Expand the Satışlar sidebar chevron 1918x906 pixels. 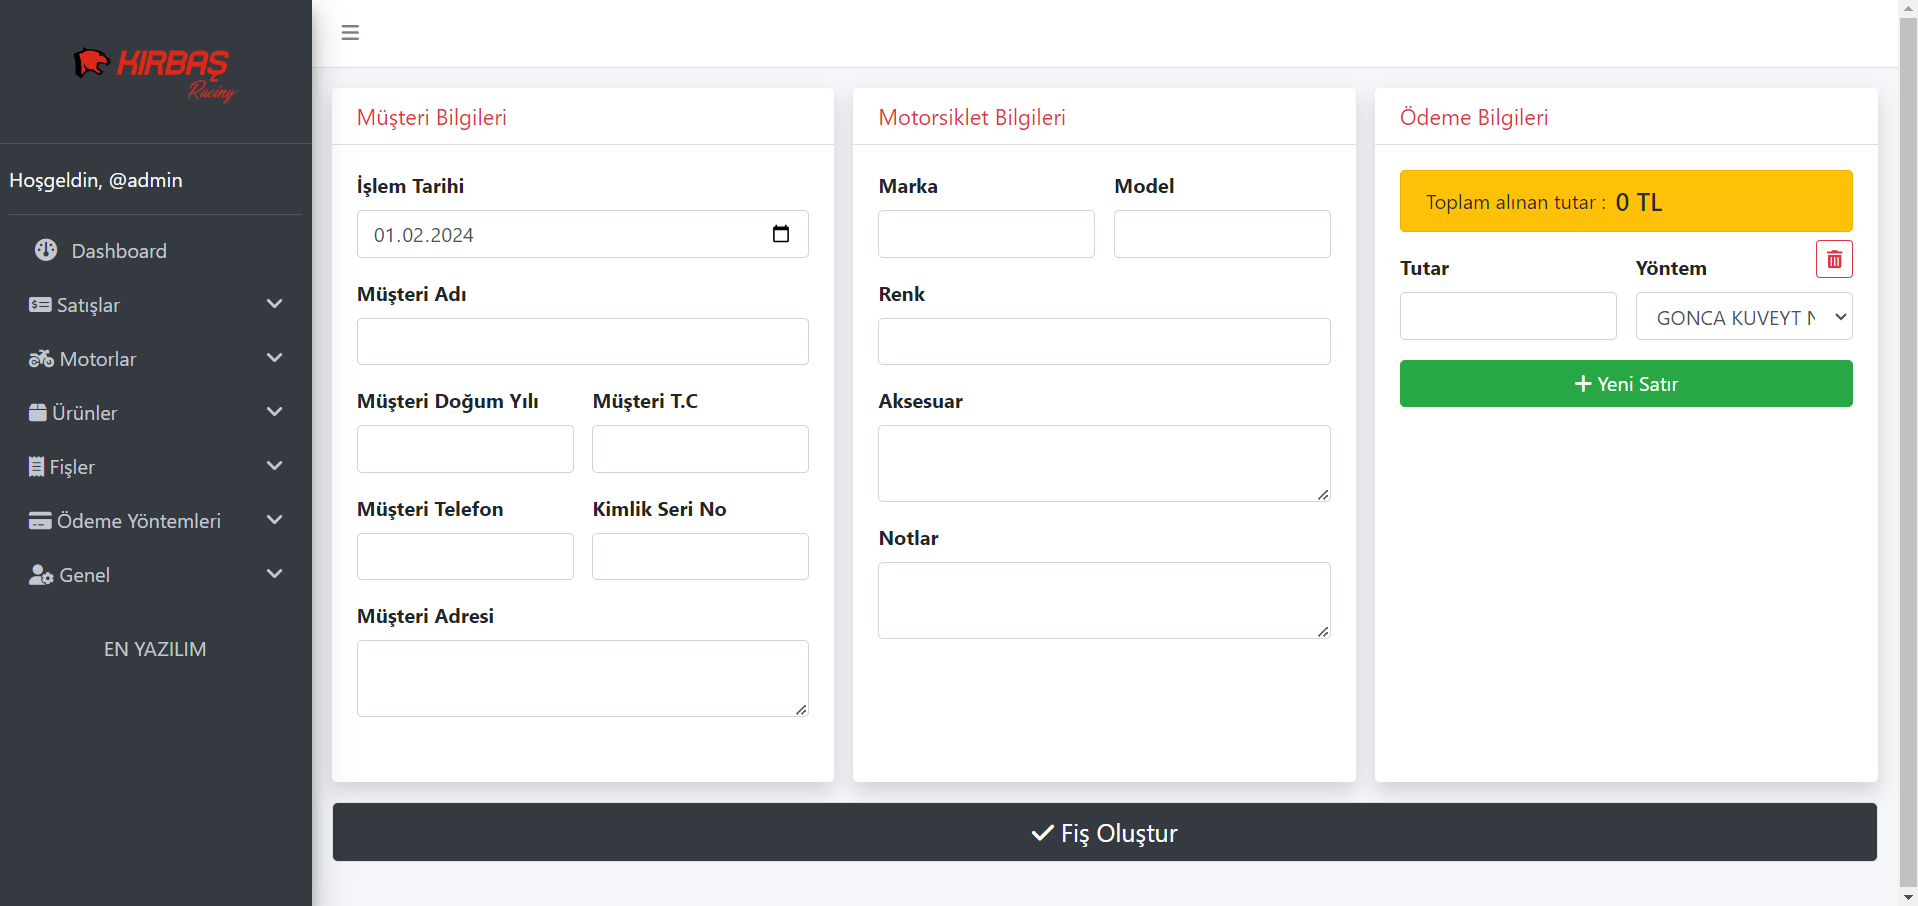(x=275, y=304)
